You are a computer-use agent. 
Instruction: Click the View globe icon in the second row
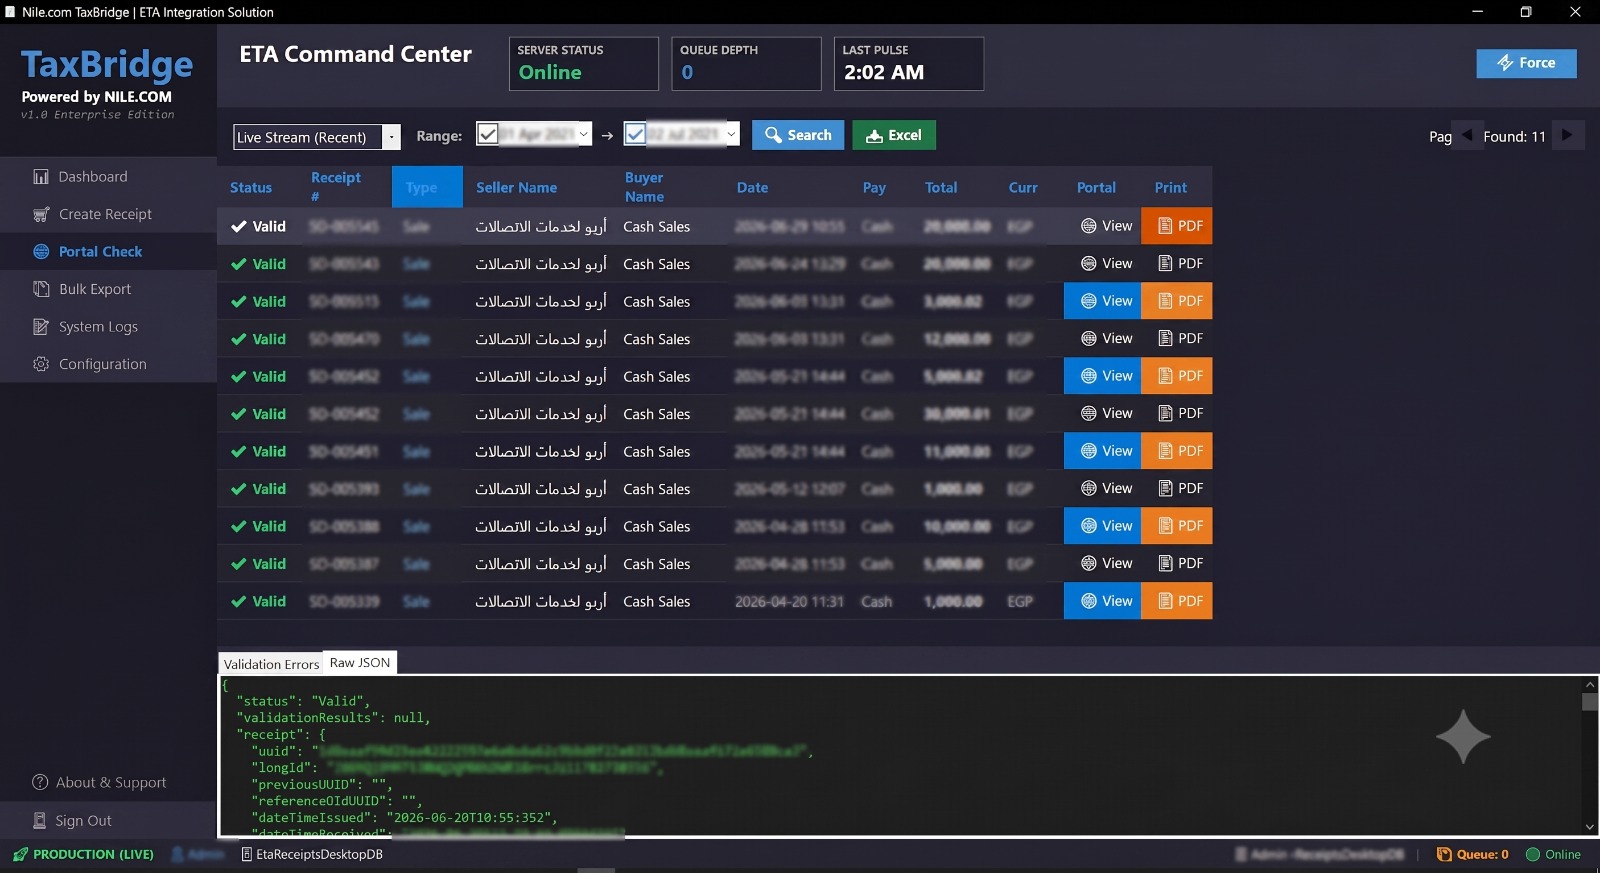(1089, 263)
